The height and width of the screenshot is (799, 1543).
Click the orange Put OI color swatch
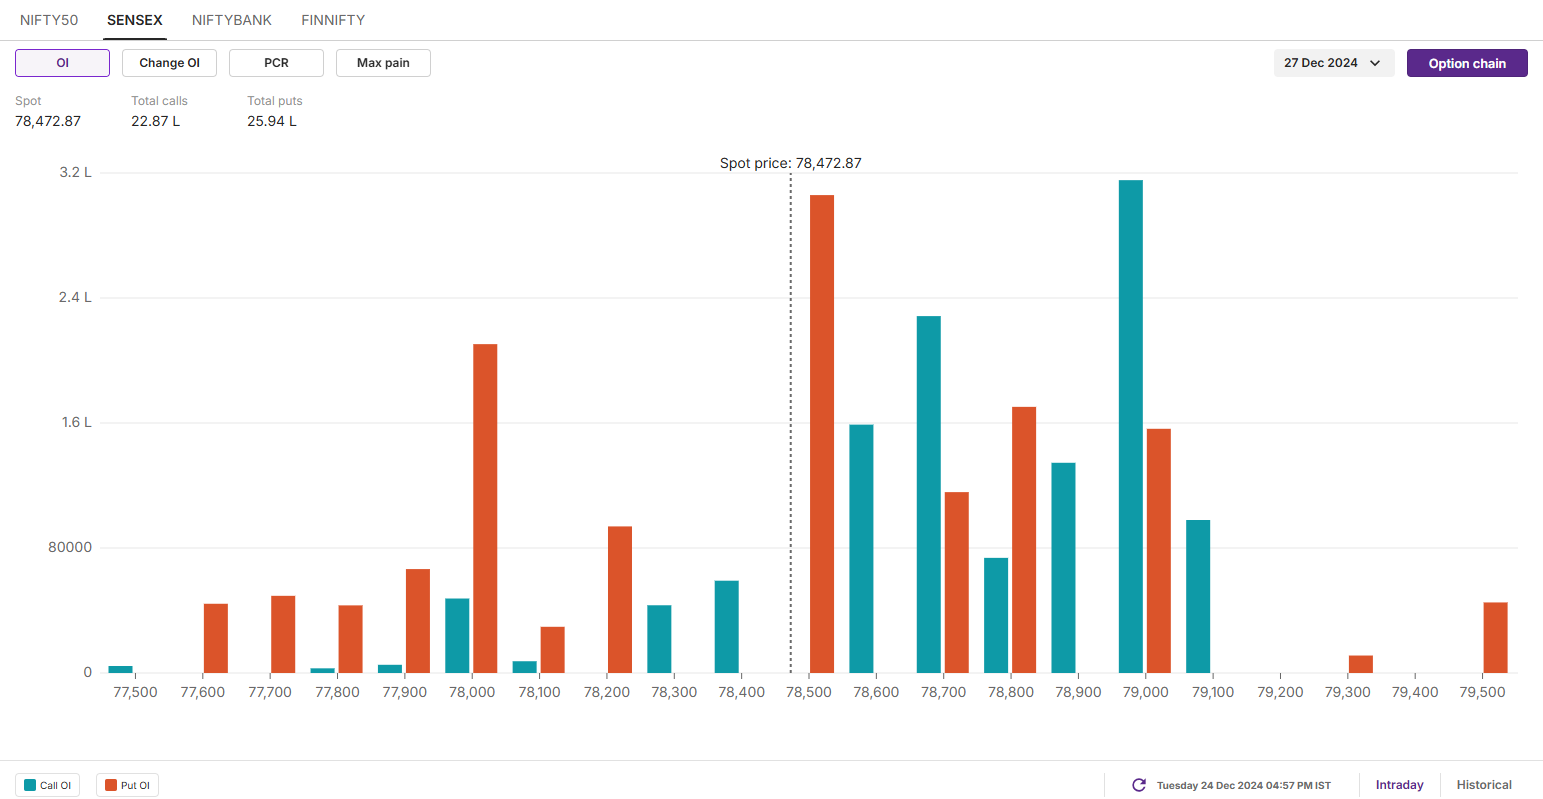[x=111, y=785]
